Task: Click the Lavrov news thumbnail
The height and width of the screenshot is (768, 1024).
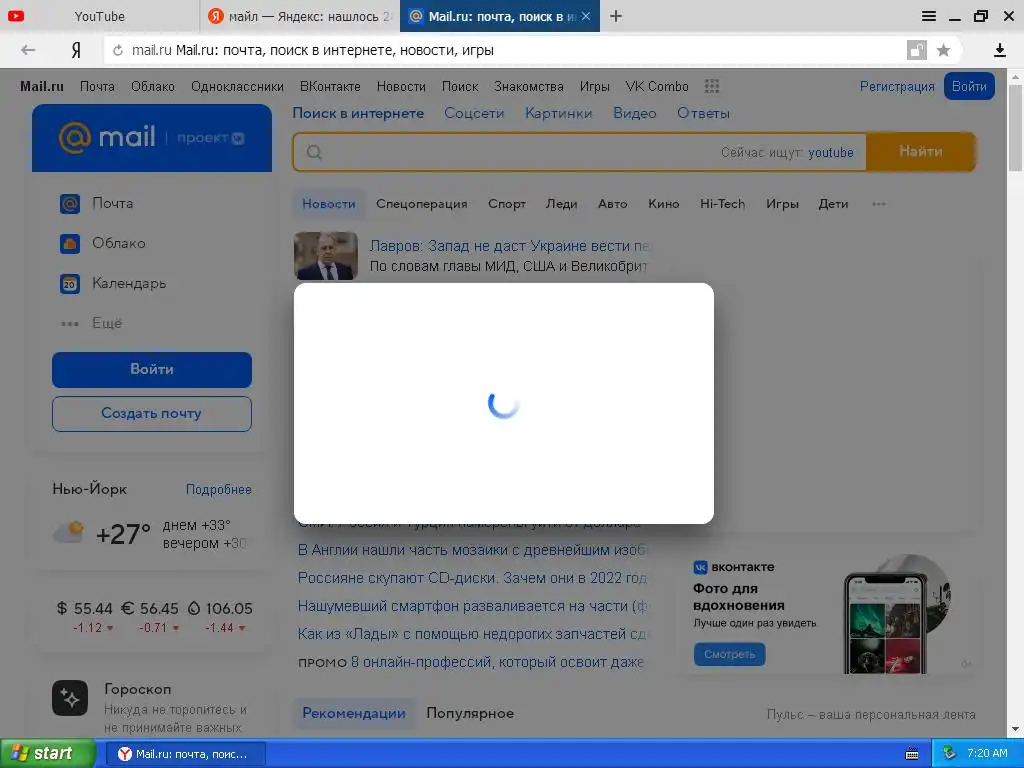Action: click(326, 256)
